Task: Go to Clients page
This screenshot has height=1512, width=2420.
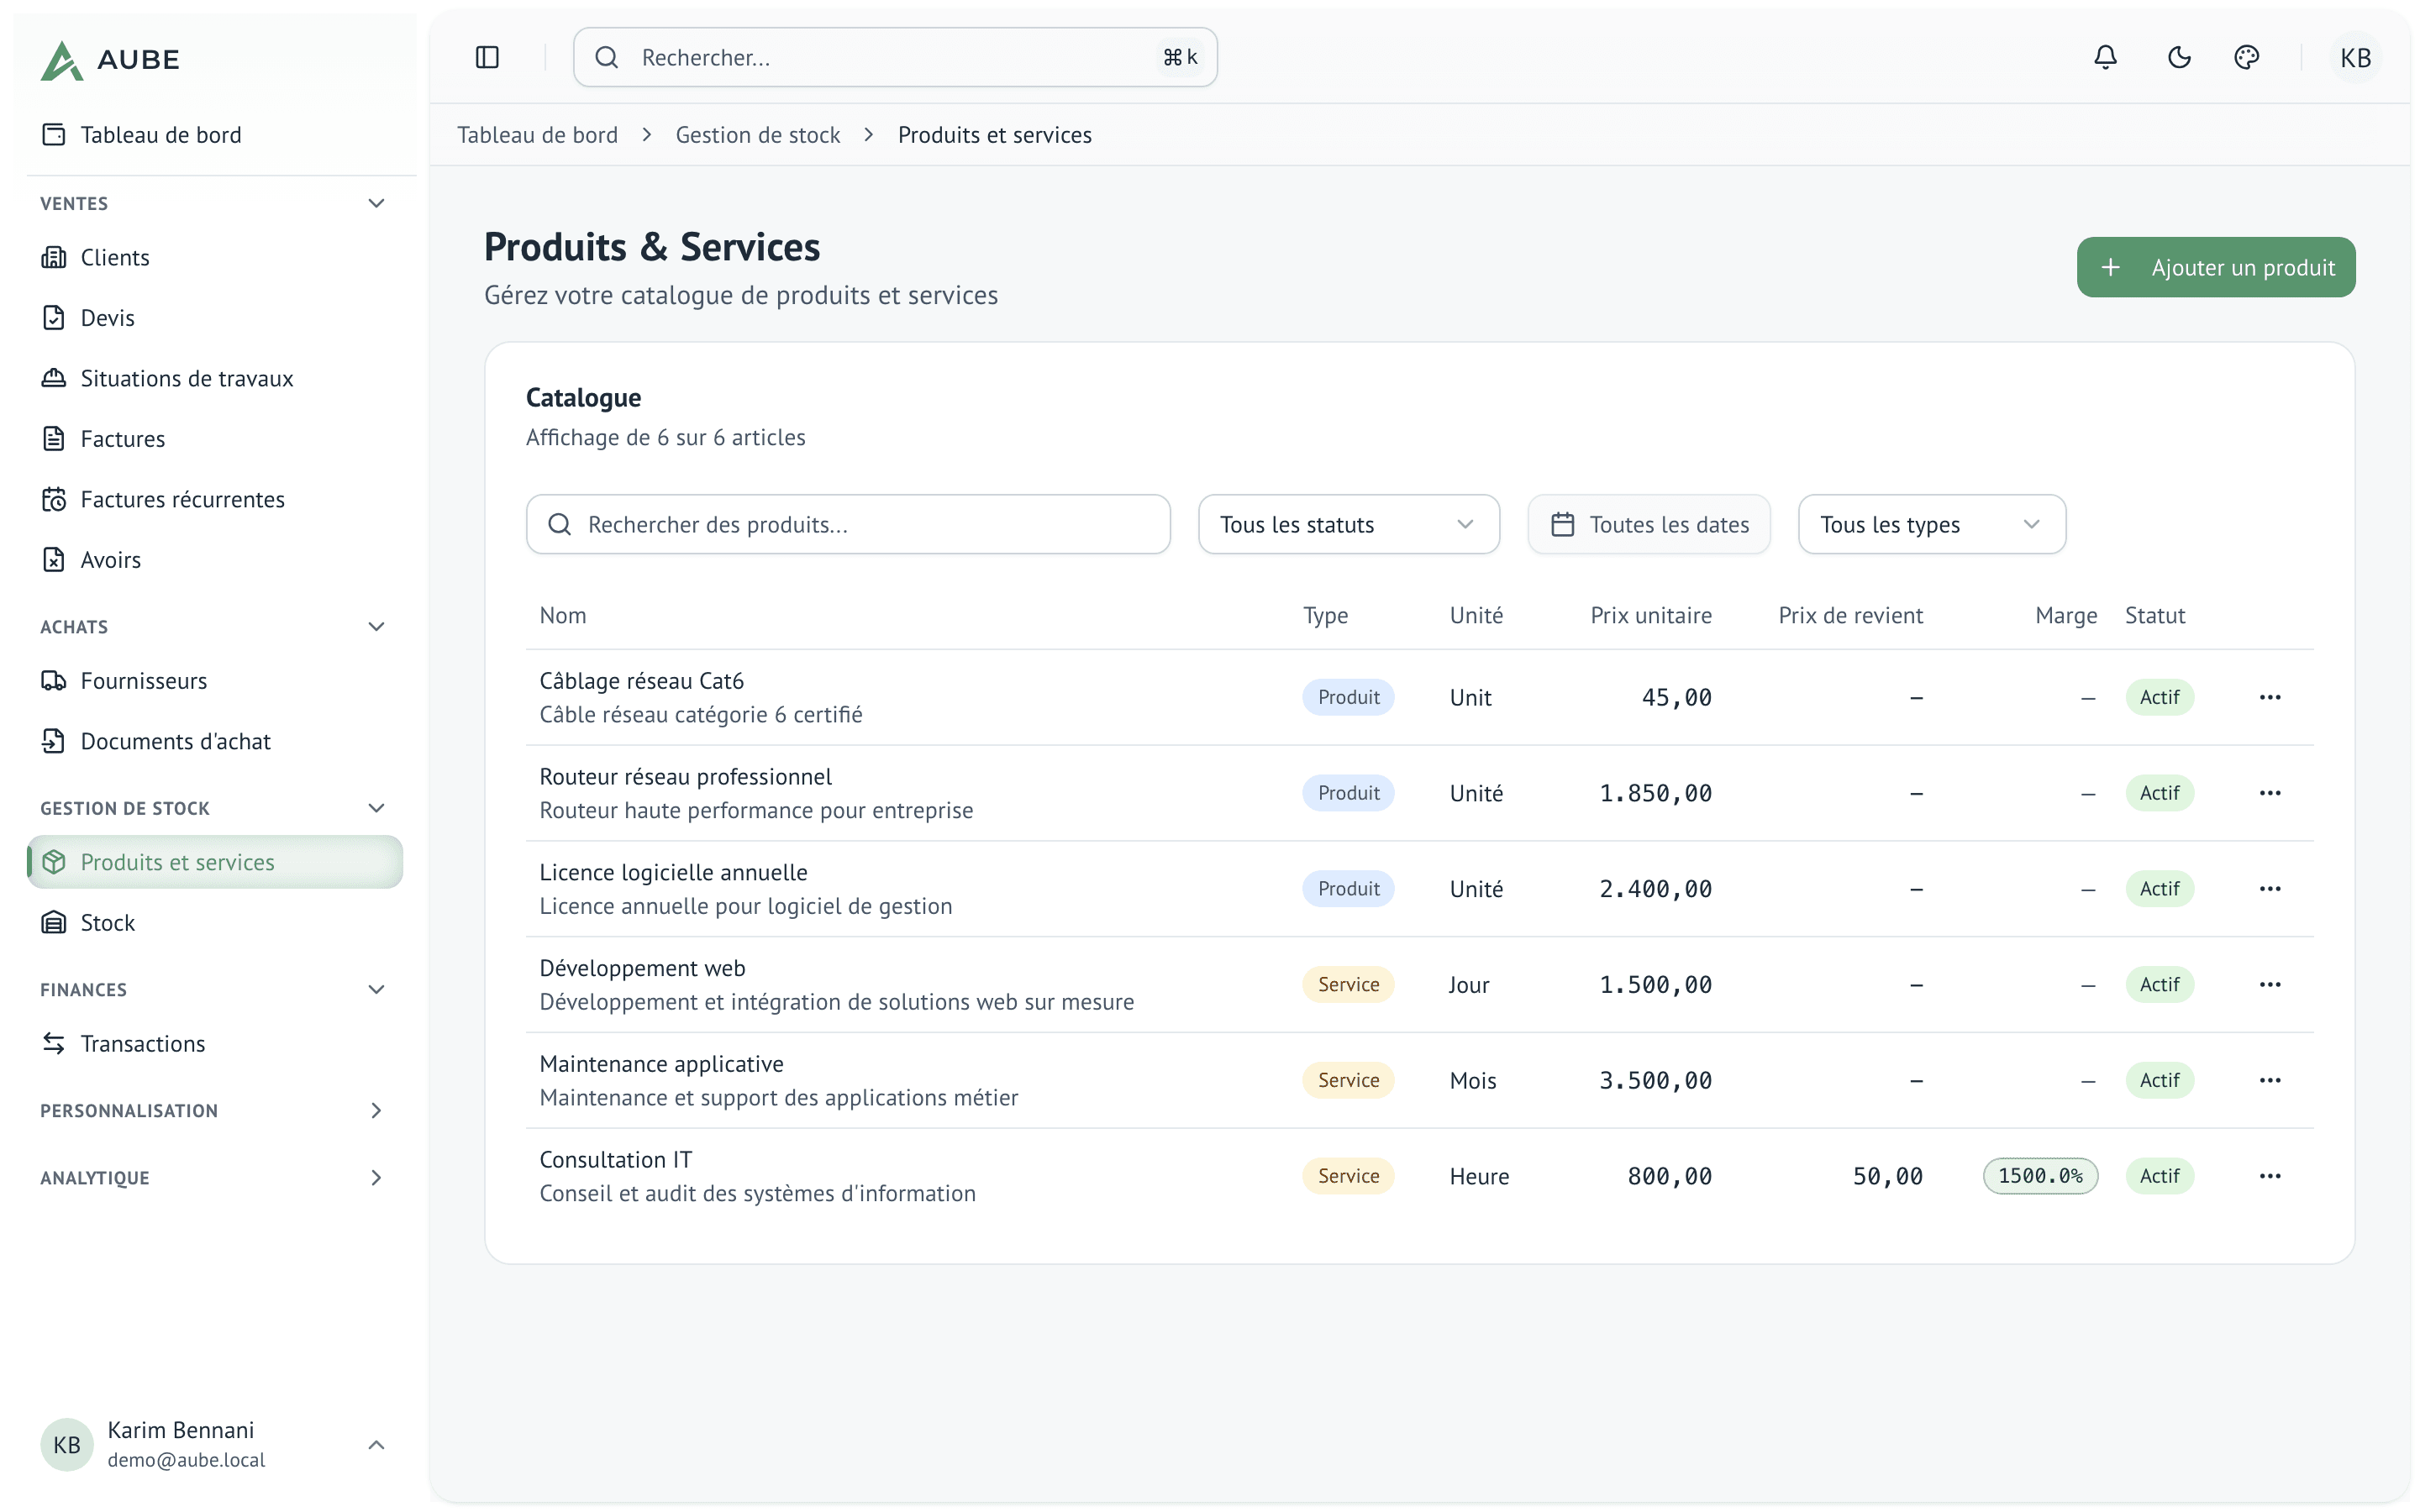Action: coord(215,257)
